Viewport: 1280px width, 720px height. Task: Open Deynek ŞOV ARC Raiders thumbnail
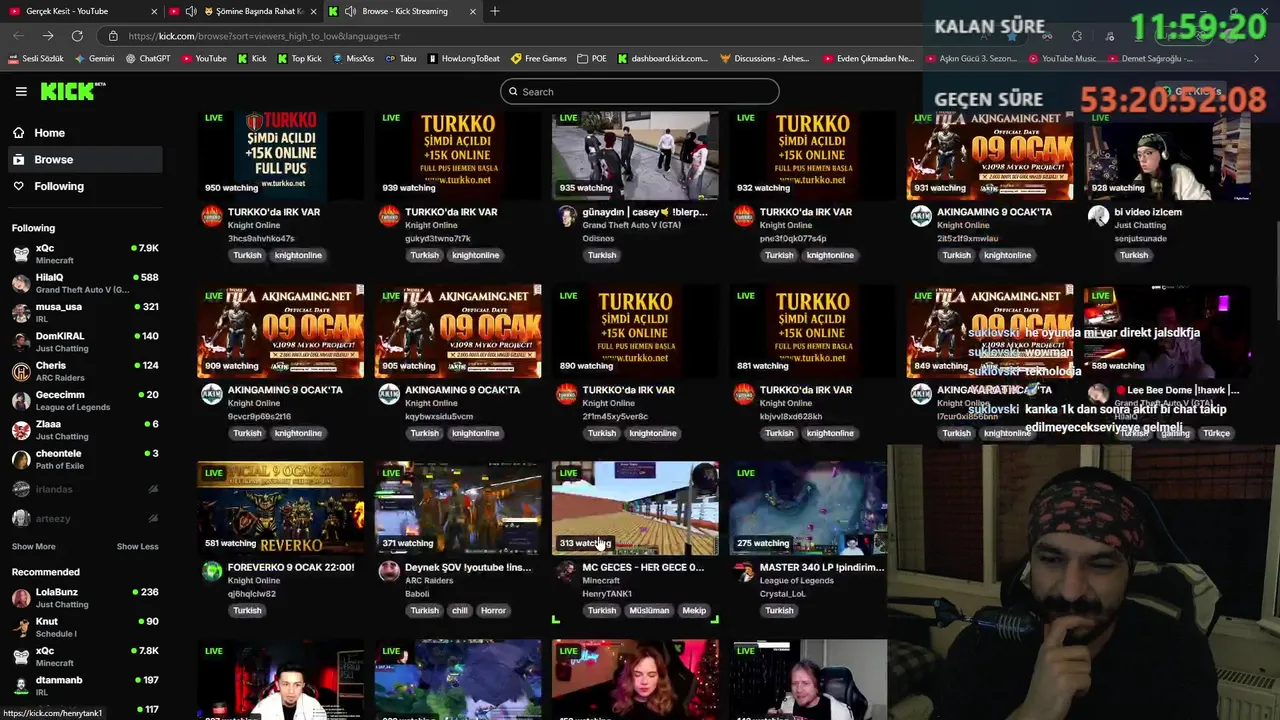tap(458, 508)
